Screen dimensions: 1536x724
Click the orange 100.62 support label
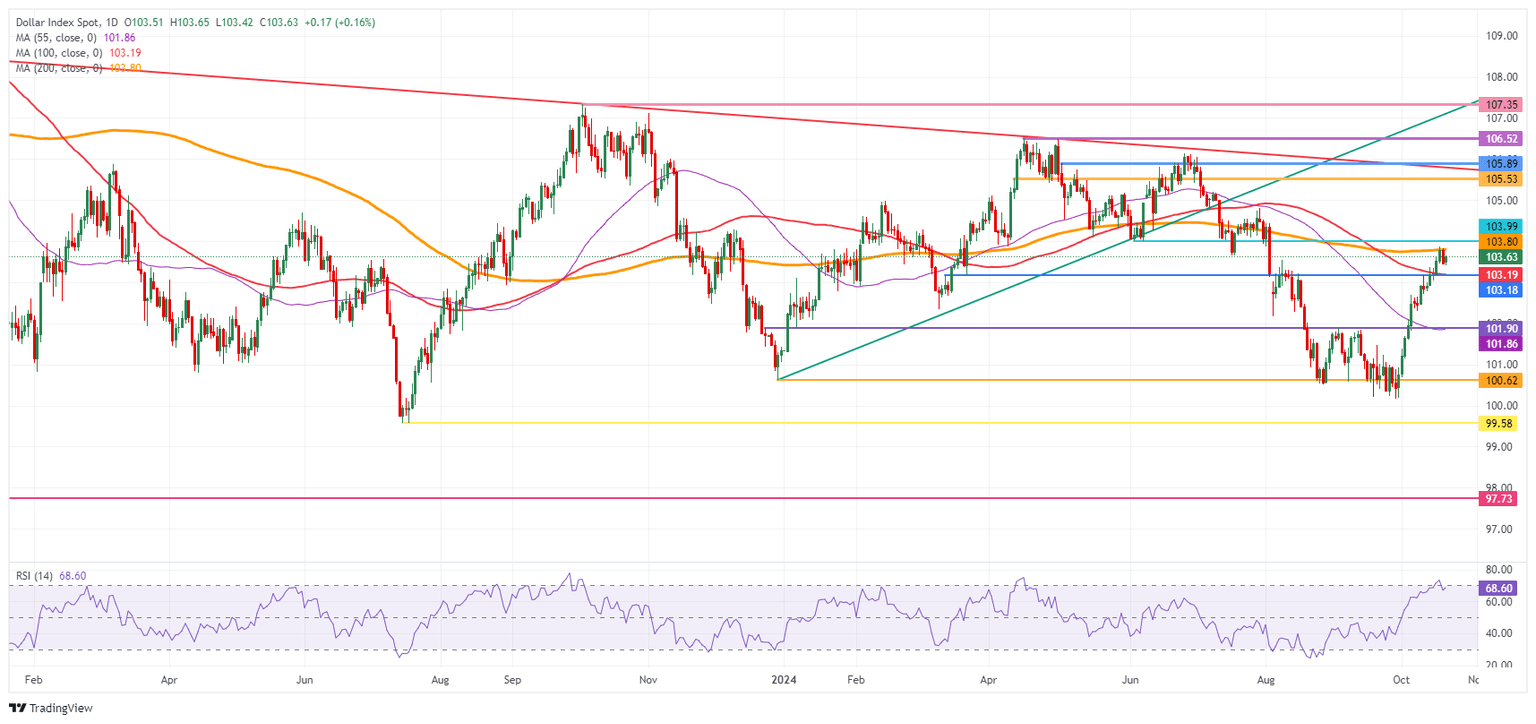1500,381
